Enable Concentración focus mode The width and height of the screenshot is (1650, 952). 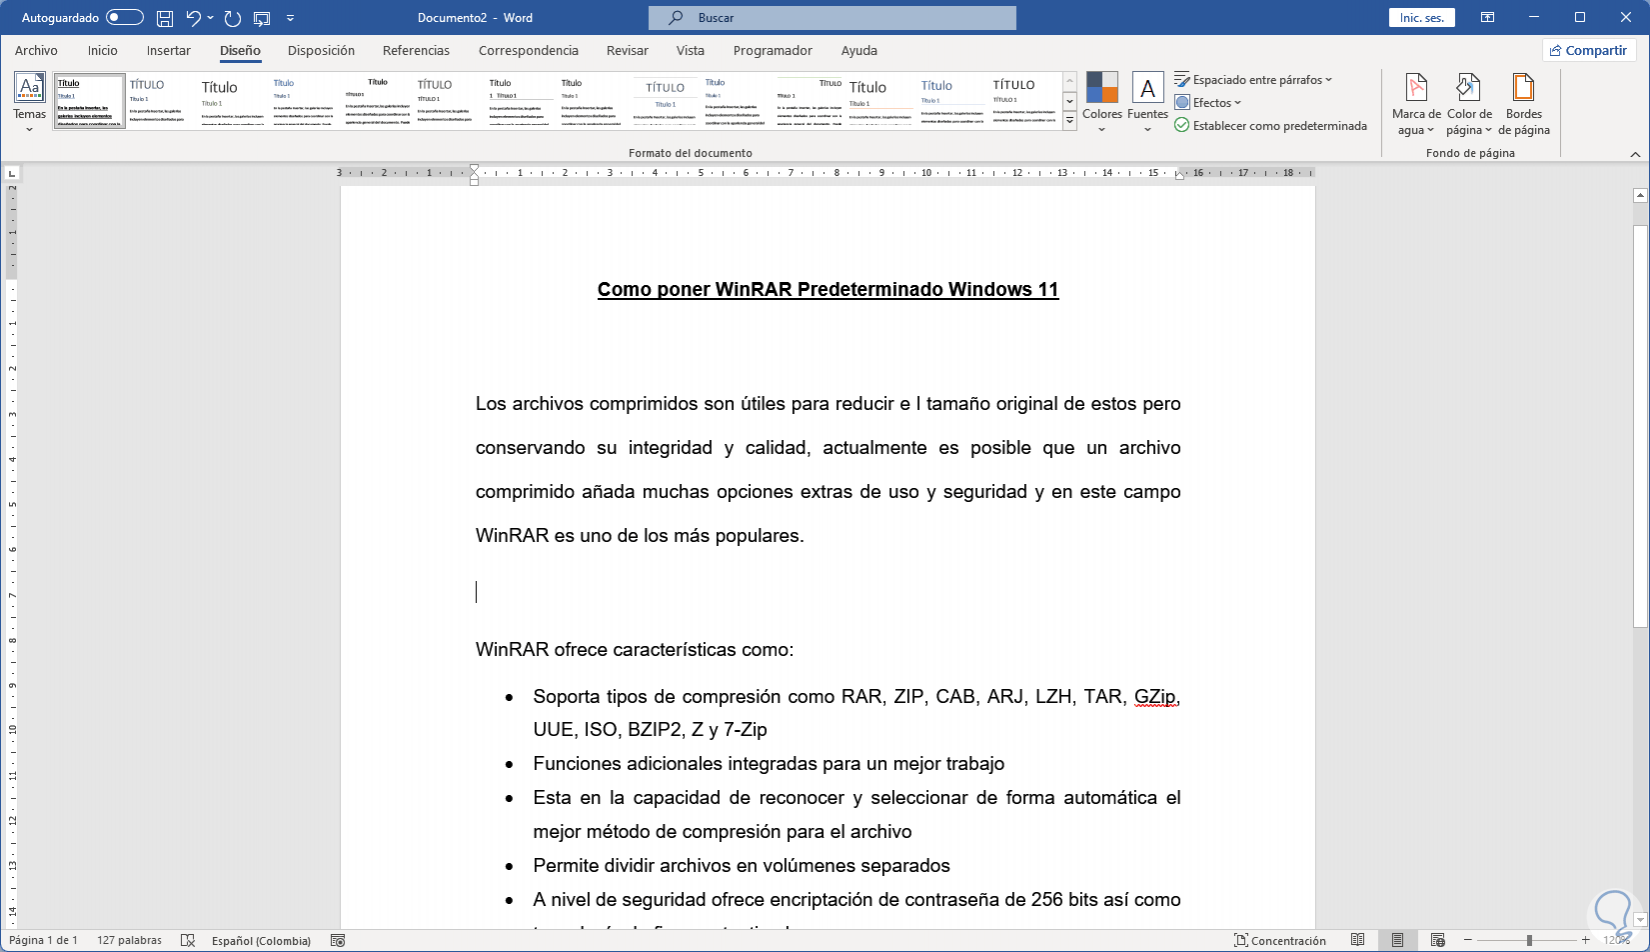1280,940
